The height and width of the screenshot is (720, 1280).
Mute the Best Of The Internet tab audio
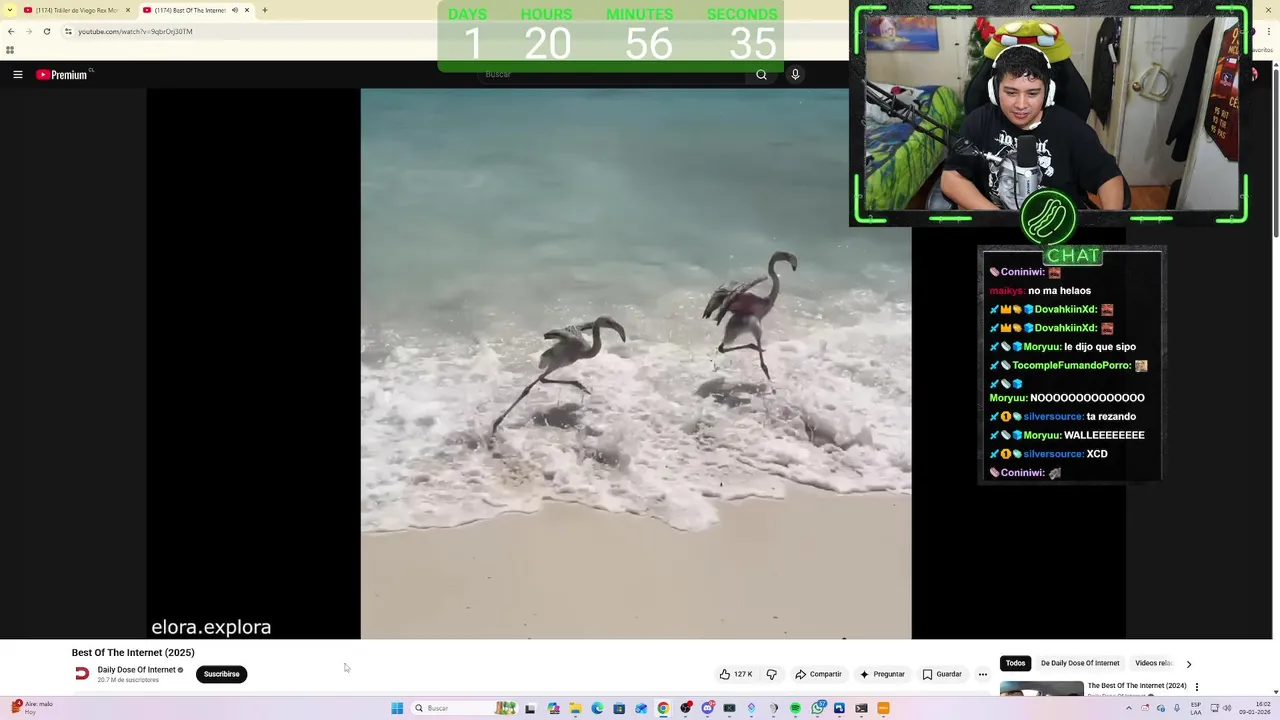point(235,10)
